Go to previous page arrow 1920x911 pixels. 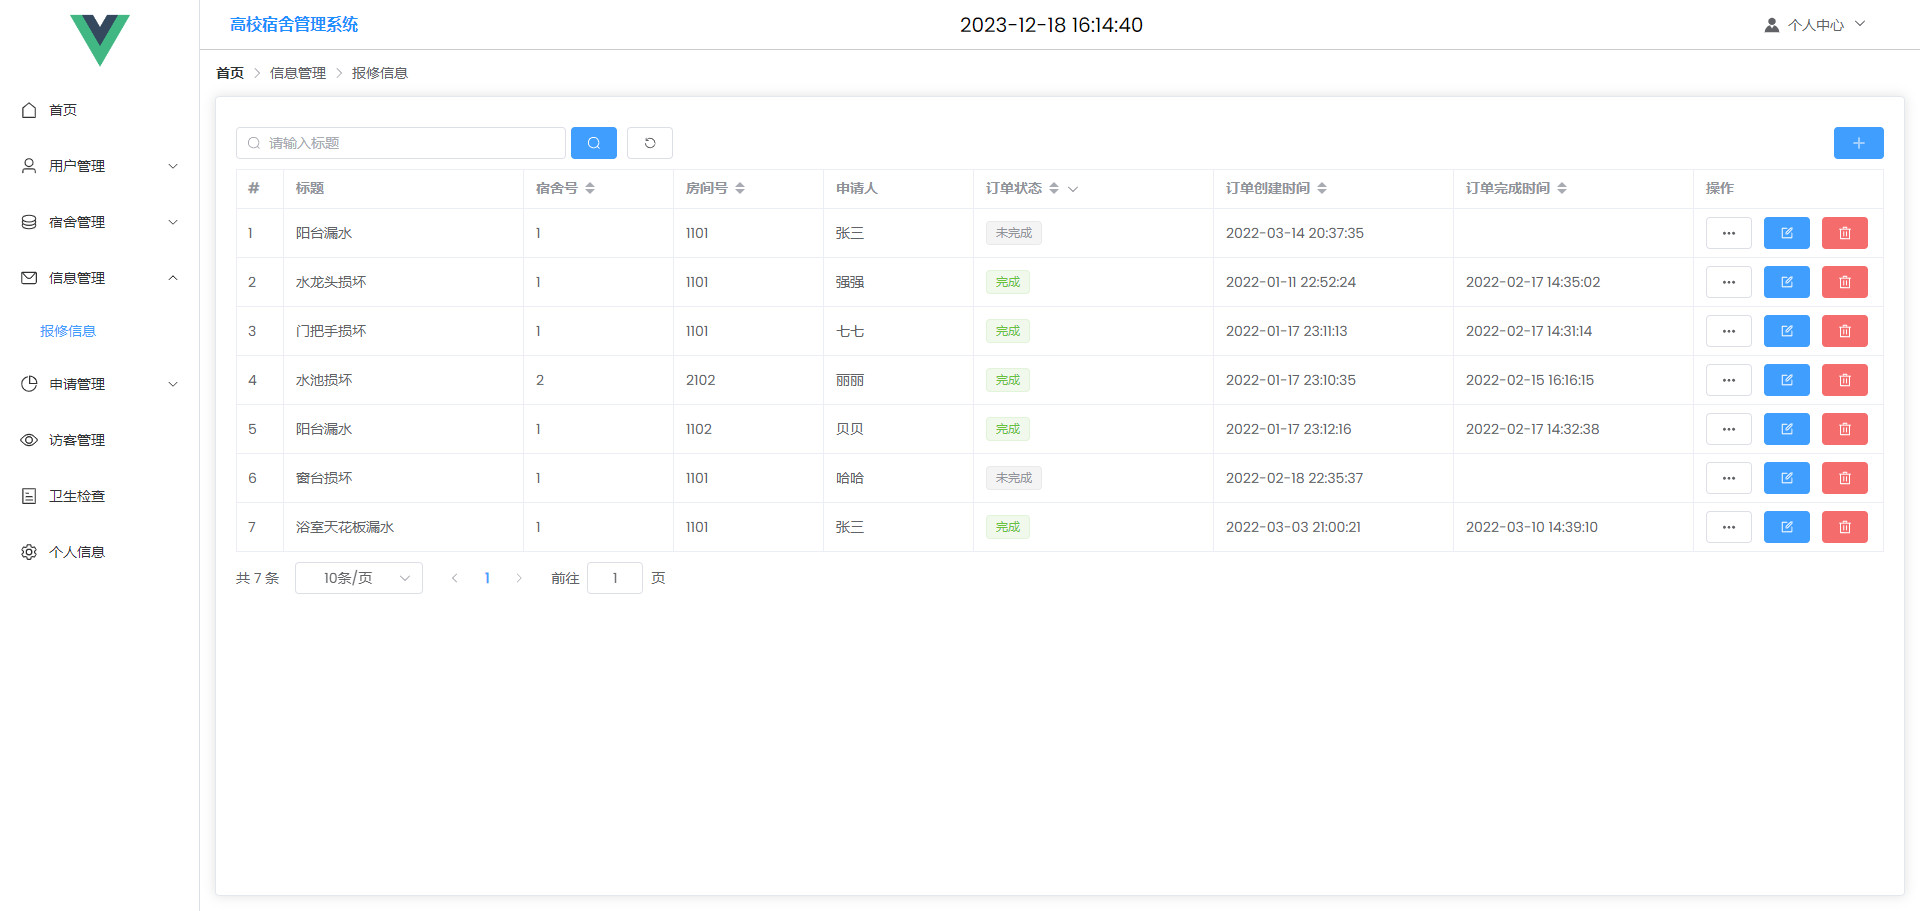(x=455, y=578)
